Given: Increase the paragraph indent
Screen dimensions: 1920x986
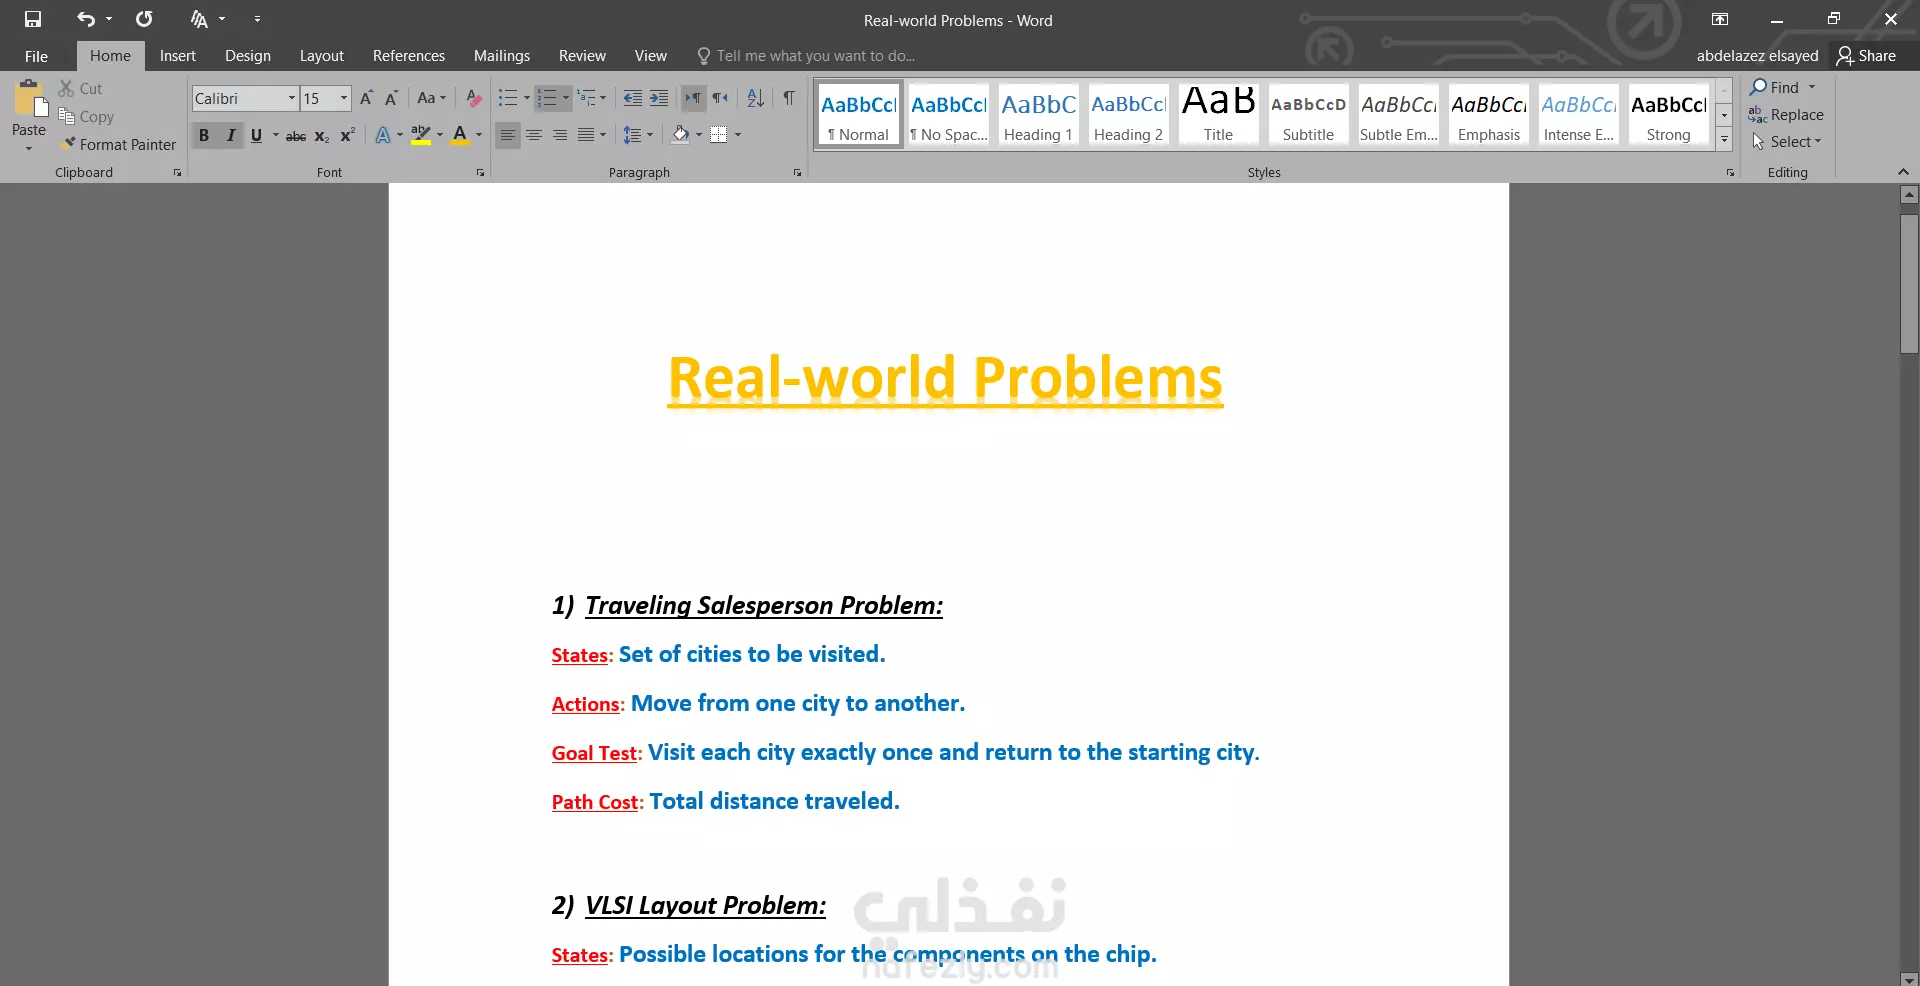Looking at the screenshot, I should point(658,98).
